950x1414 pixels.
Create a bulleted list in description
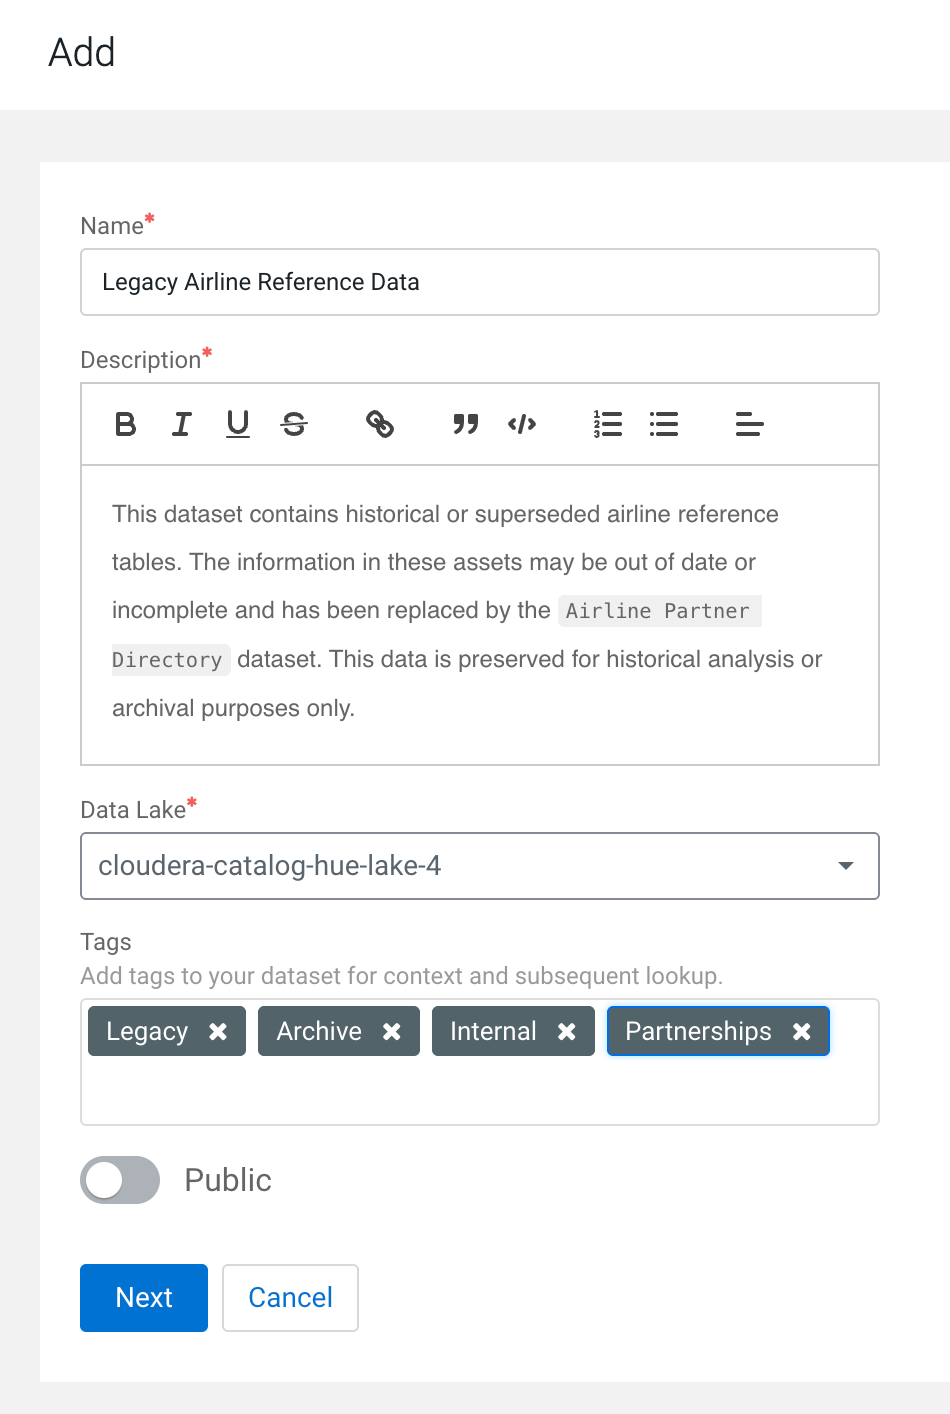click(x=664, y=424)
